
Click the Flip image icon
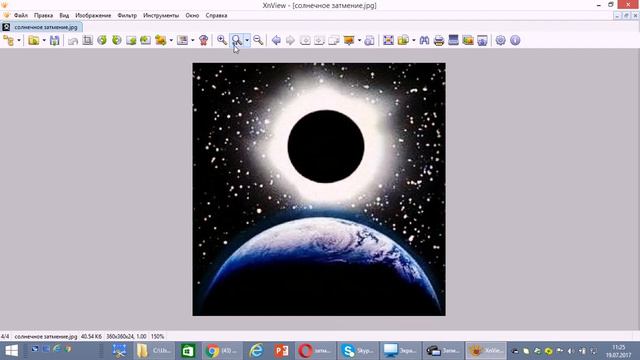coord(131,40)
